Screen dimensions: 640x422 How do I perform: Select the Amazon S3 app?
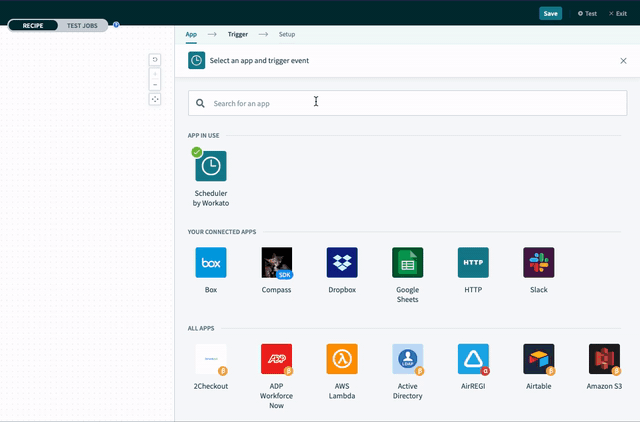click(604, 359)
